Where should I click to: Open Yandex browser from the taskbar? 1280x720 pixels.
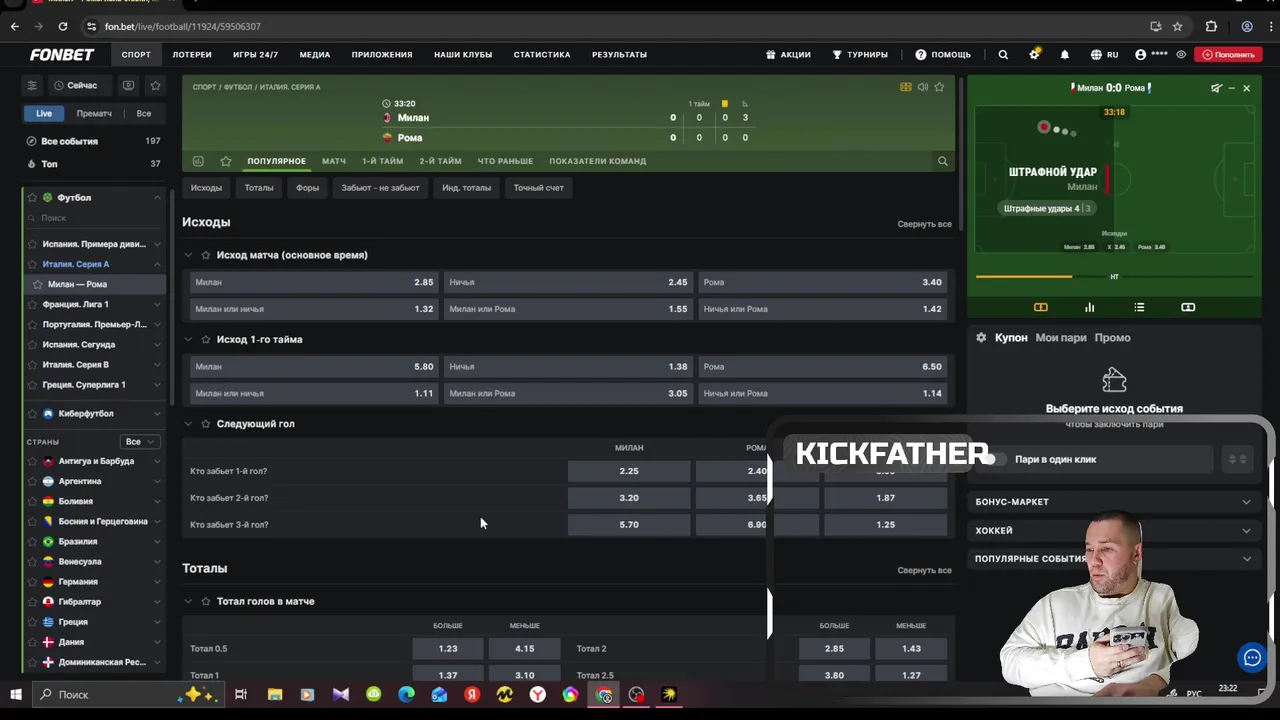537,694
